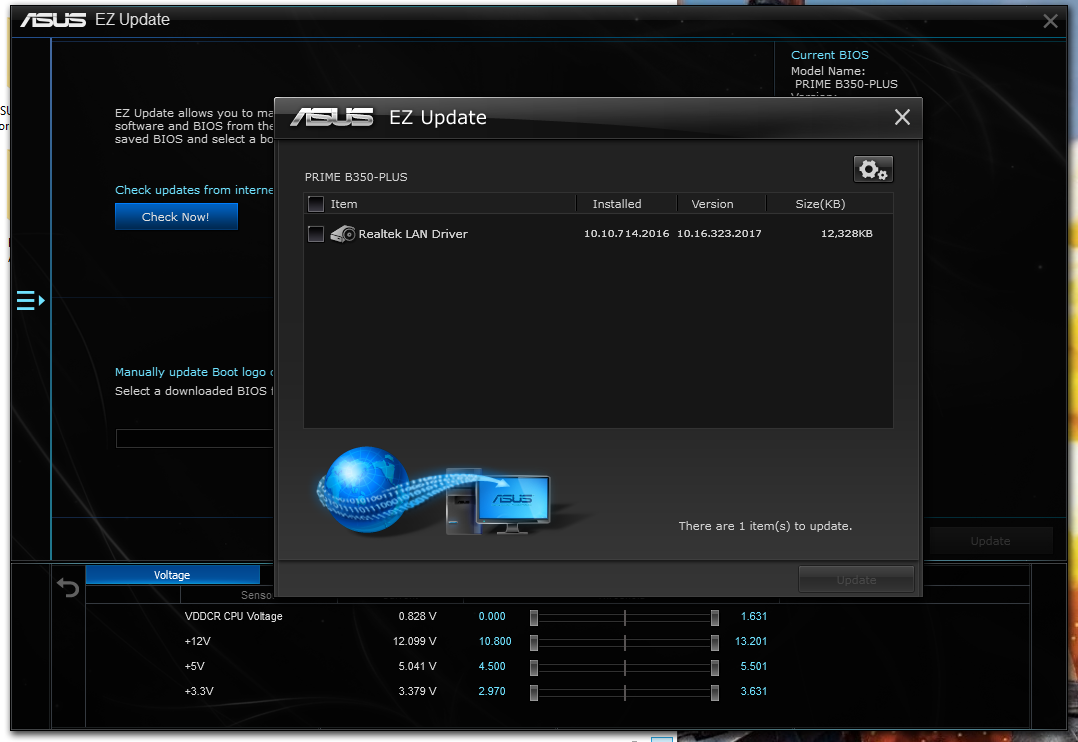
Task: Click lower threshold value 2.970
Action: pos(492,691)
